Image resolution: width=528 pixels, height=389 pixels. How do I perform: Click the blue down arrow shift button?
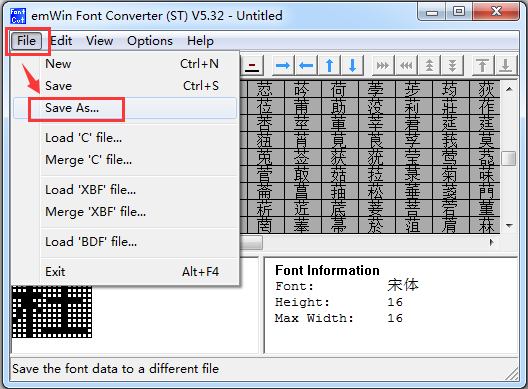click(x=353, y=65)
